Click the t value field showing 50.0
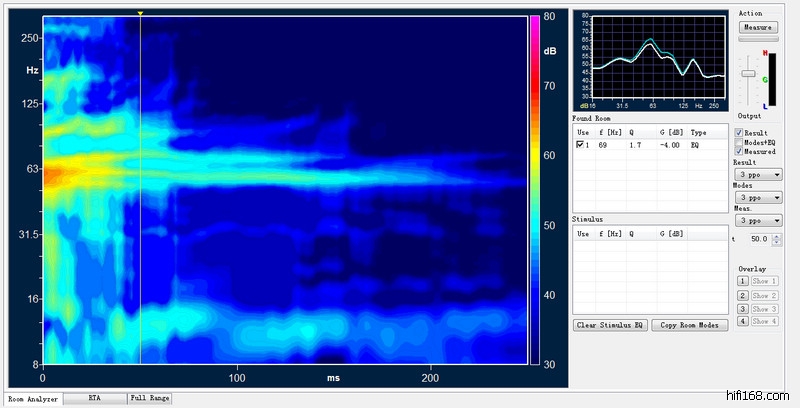Image resolution: width=800 pixels, height=408 pixels. point(760,240)
